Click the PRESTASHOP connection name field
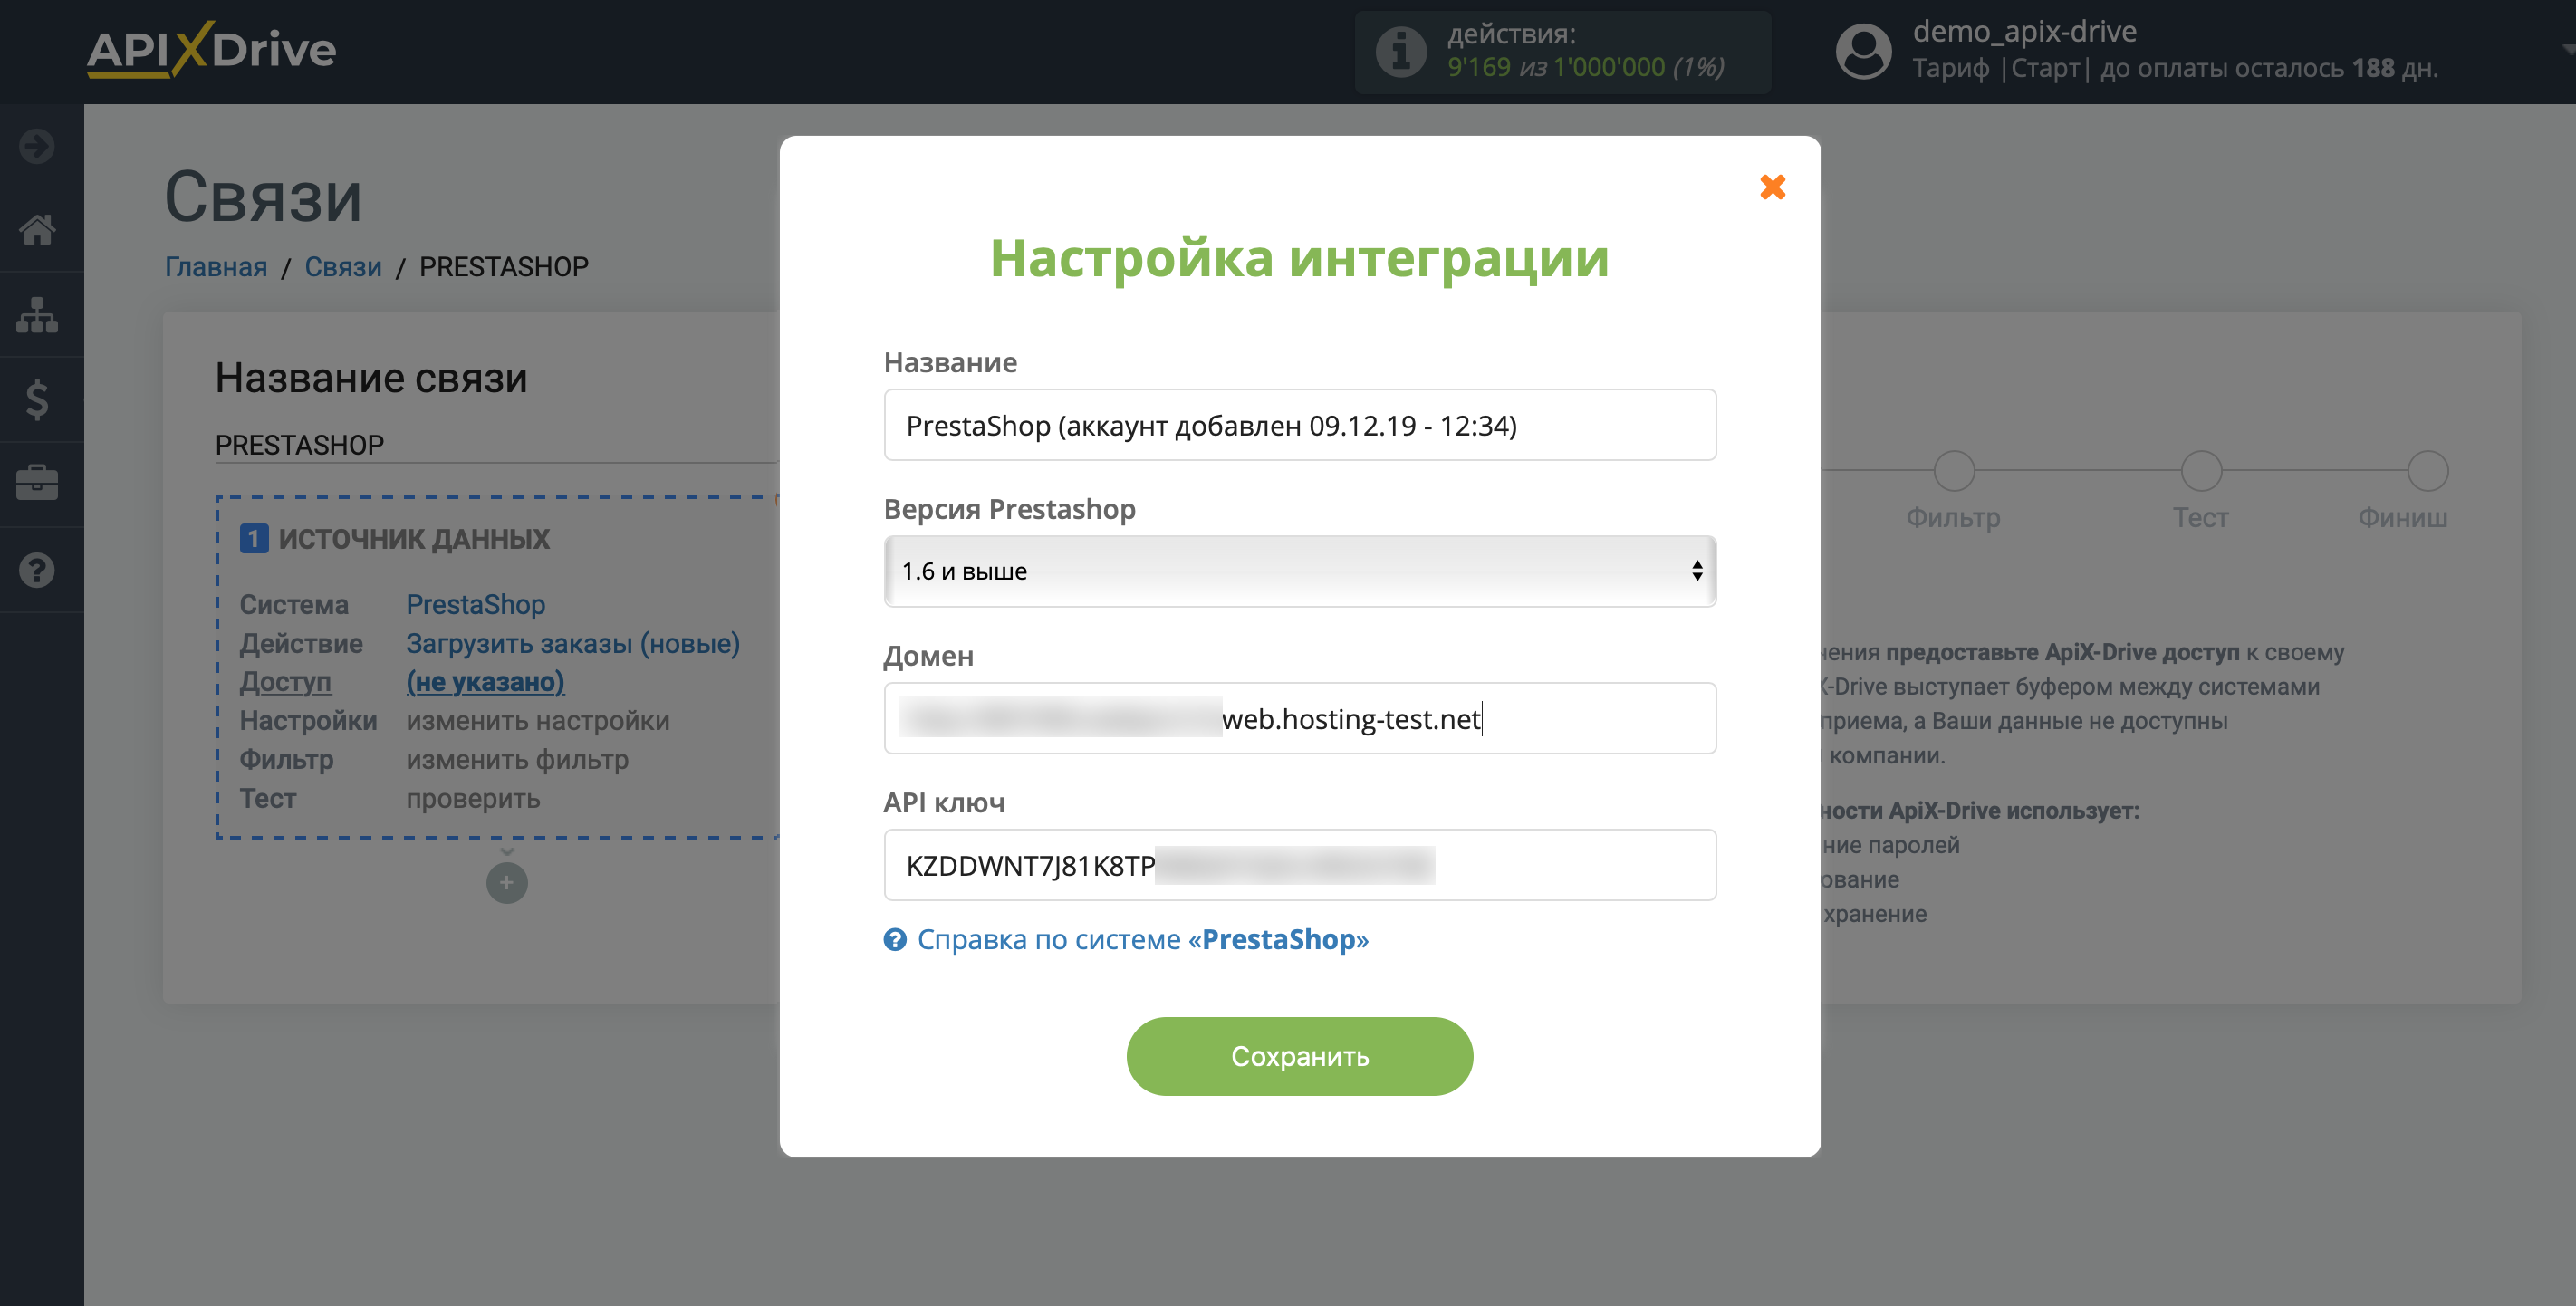The width and height of the screenshot is (2576, 1306). [x=496, y=445]
